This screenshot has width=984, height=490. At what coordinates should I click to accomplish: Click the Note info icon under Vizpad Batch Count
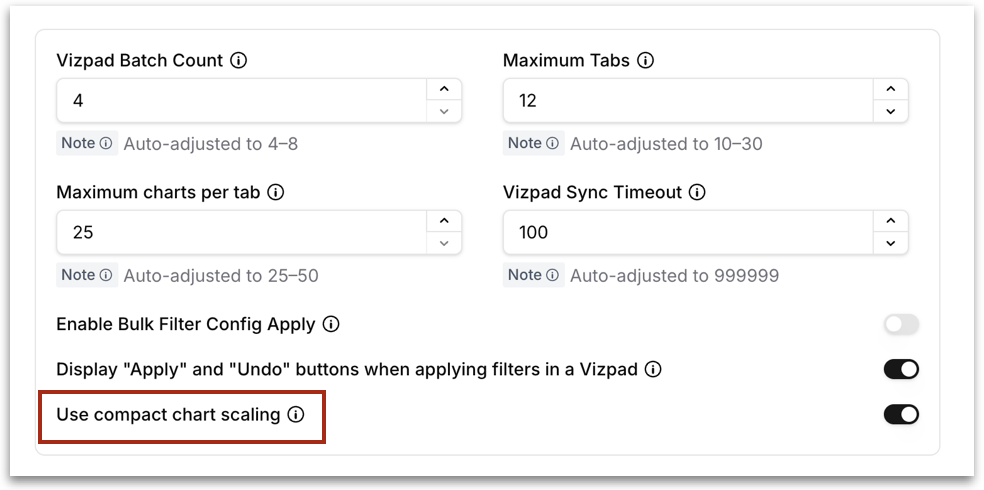click(106, 144)
